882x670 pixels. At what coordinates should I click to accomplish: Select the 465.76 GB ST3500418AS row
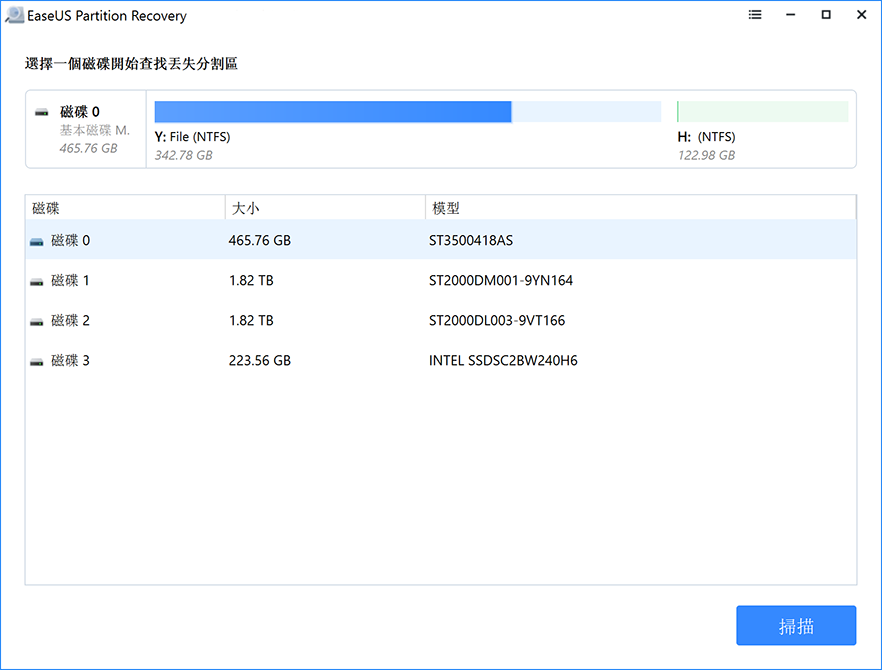[440, 241]
